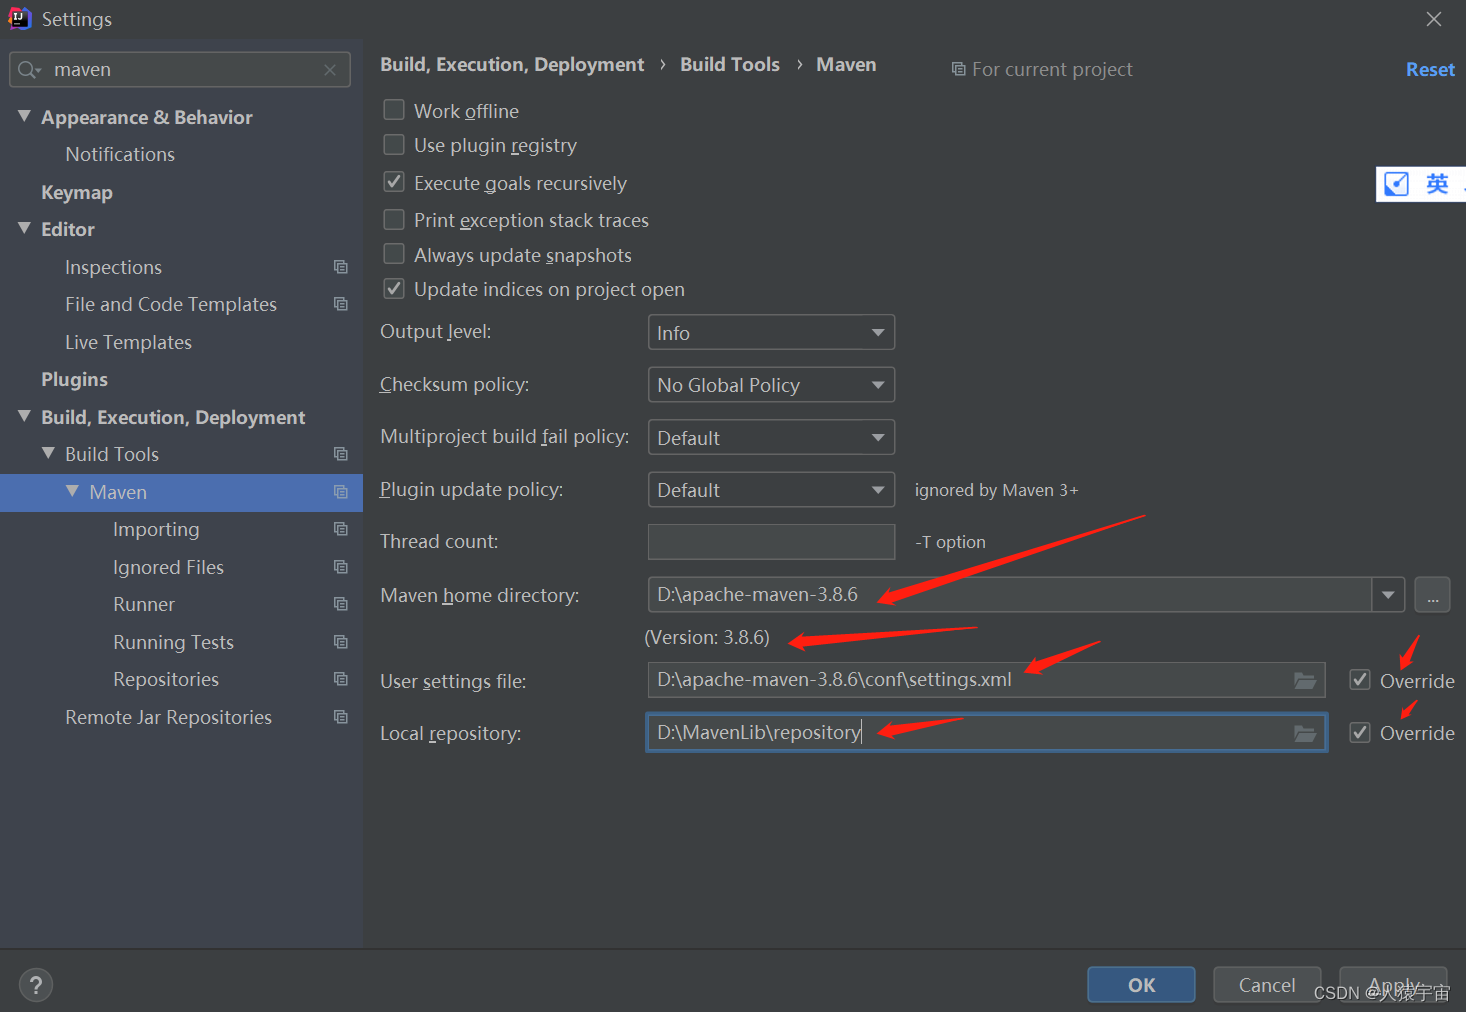This screenshot has height=1012, width=1466.
Task: Focus the Thread count input field
Action: [x=771, y=542]
